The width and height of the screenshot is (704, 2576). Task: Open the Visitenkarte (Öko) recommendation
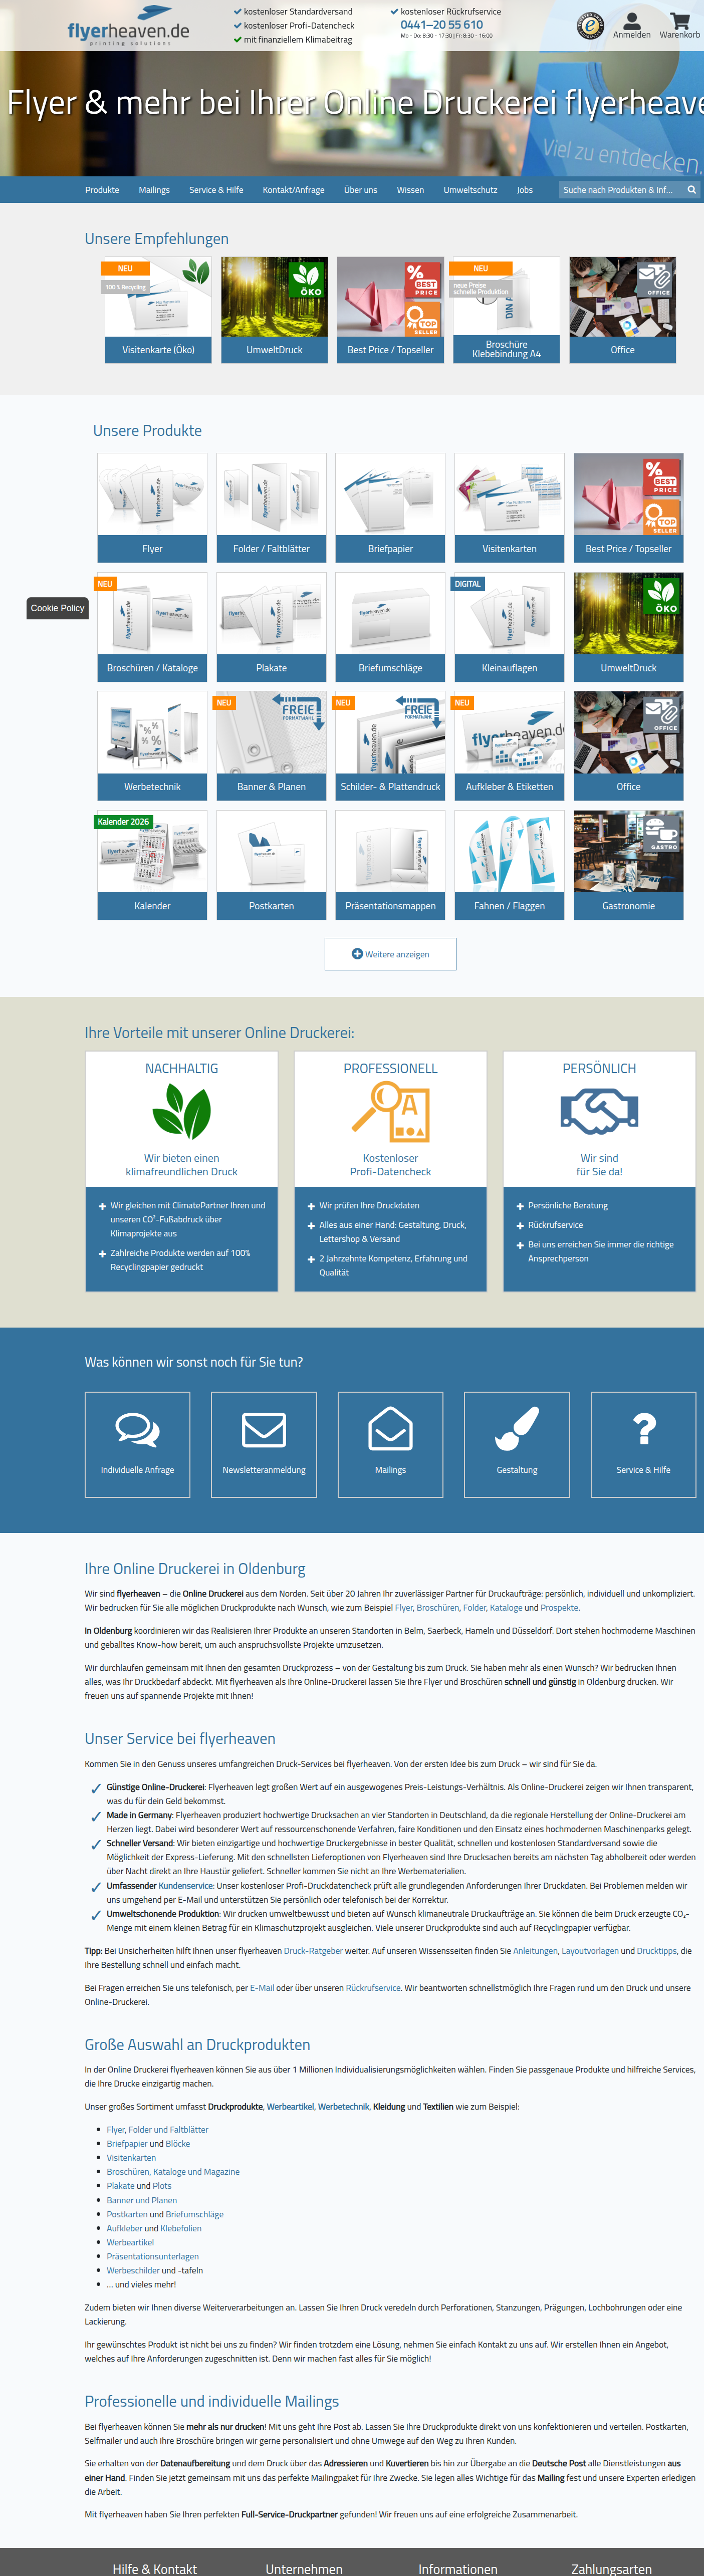coord(158,310)
